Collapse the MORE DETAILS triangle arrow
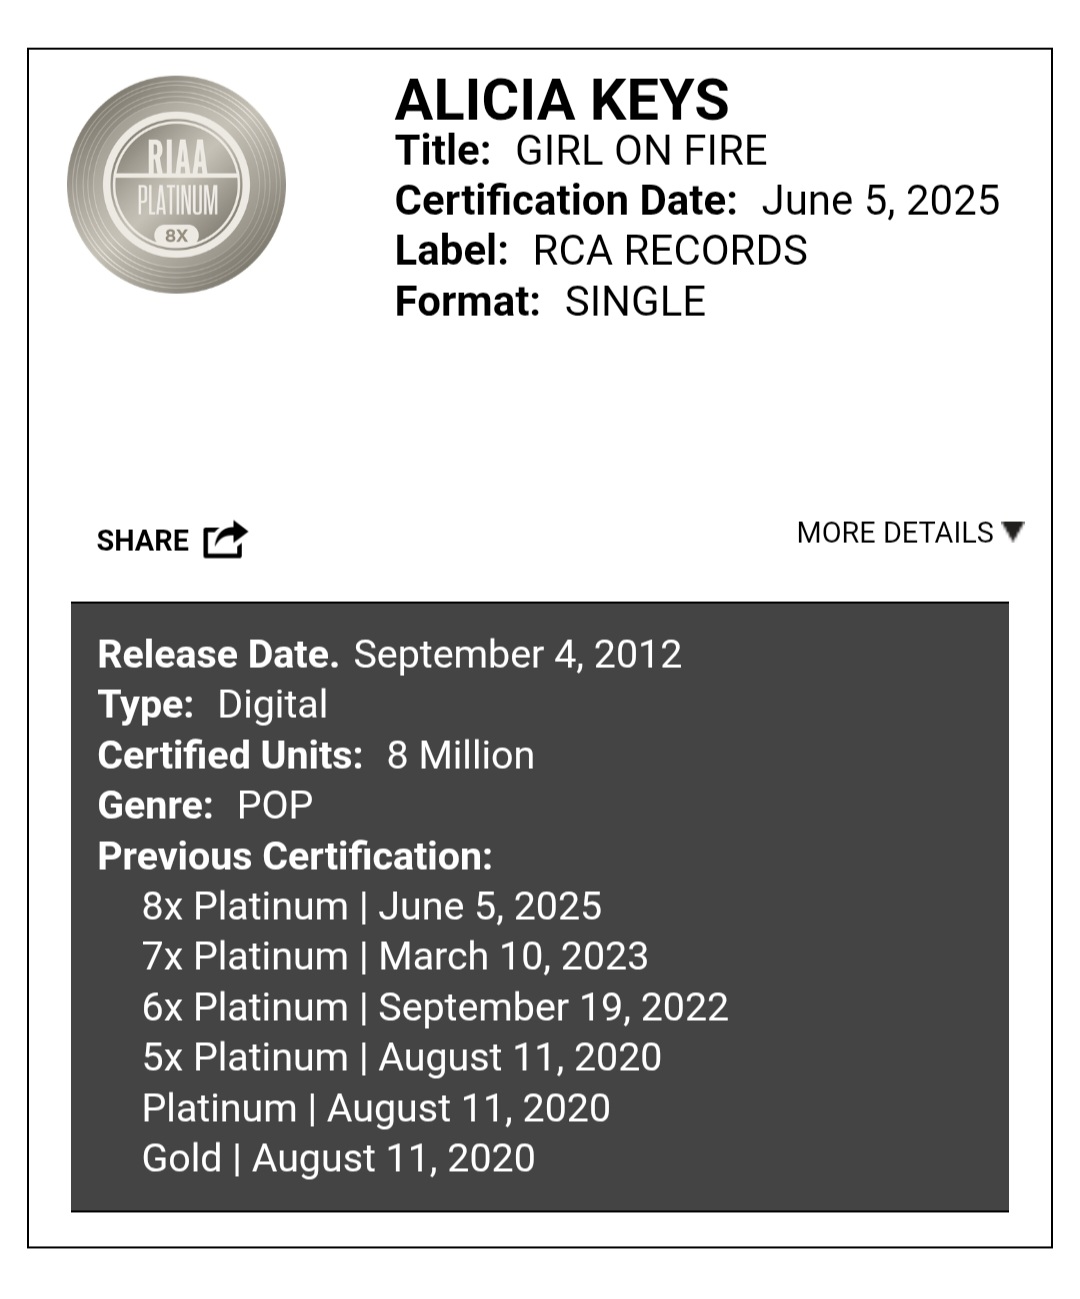This screenshot has width=1080, height=1299. (1013, 532)
